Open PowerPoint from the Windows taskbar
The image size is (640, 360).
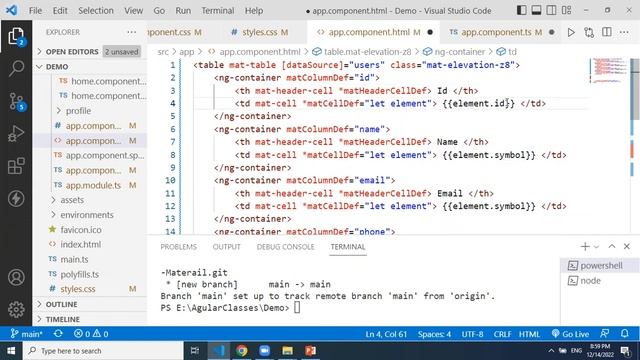[310, 351]
